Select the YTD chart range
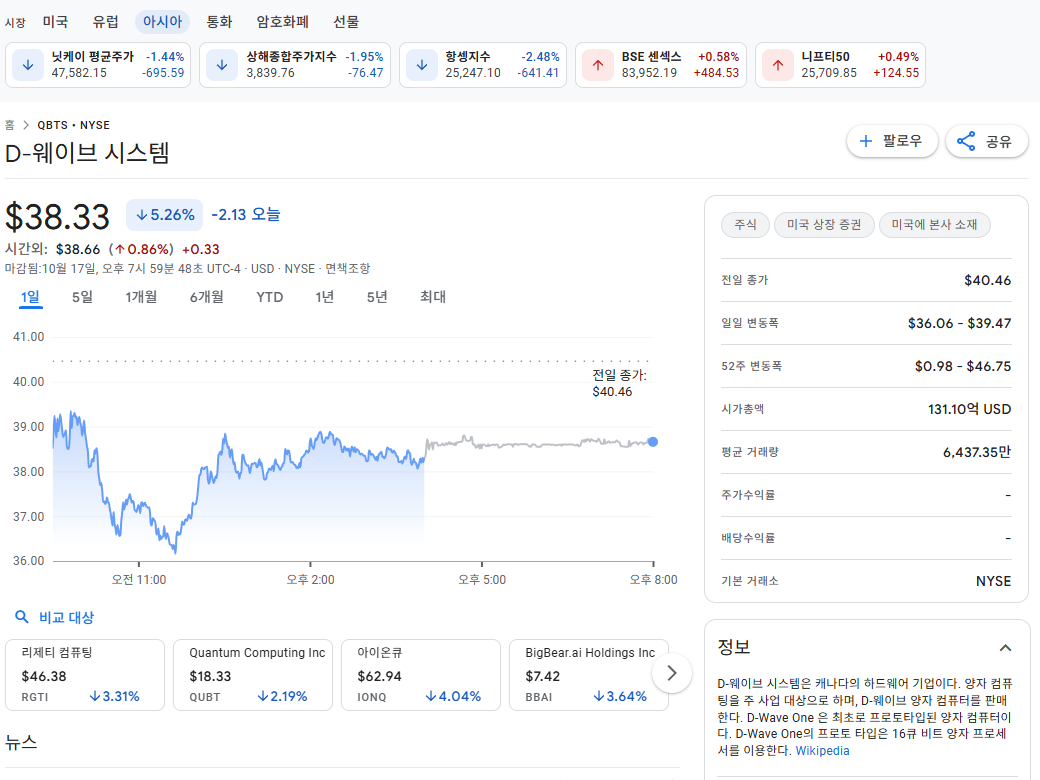The image size is (1040, 780). 269,296
